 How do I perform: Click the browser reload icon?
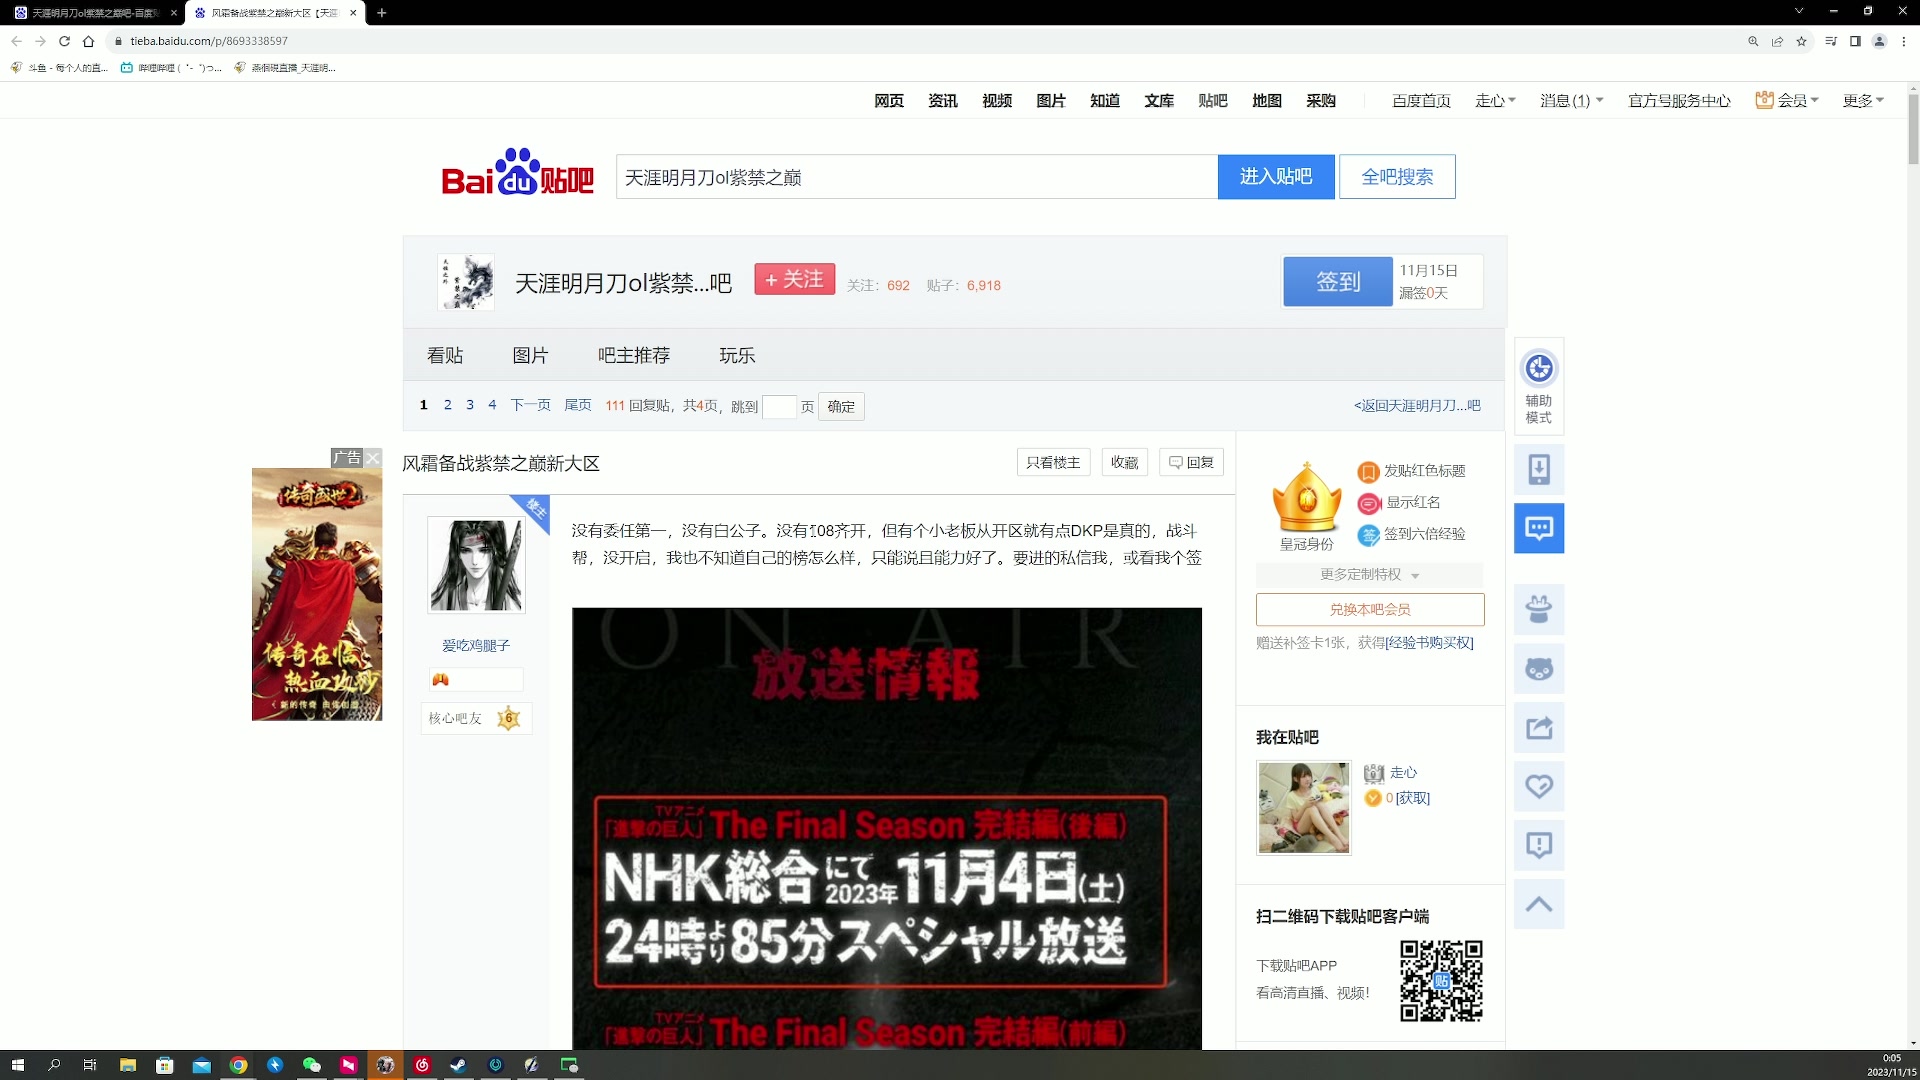(x=64, y=41)
